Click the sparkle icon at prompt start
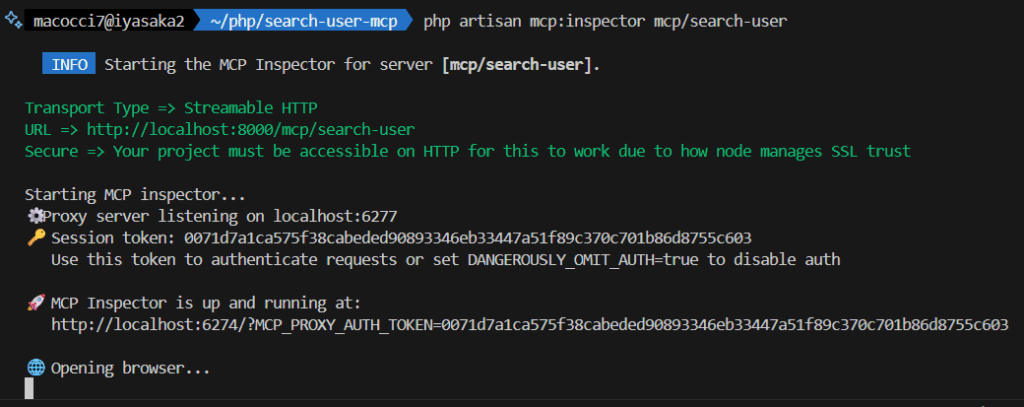This screenshot has width=1024, height=407. (x=12, y=21)
